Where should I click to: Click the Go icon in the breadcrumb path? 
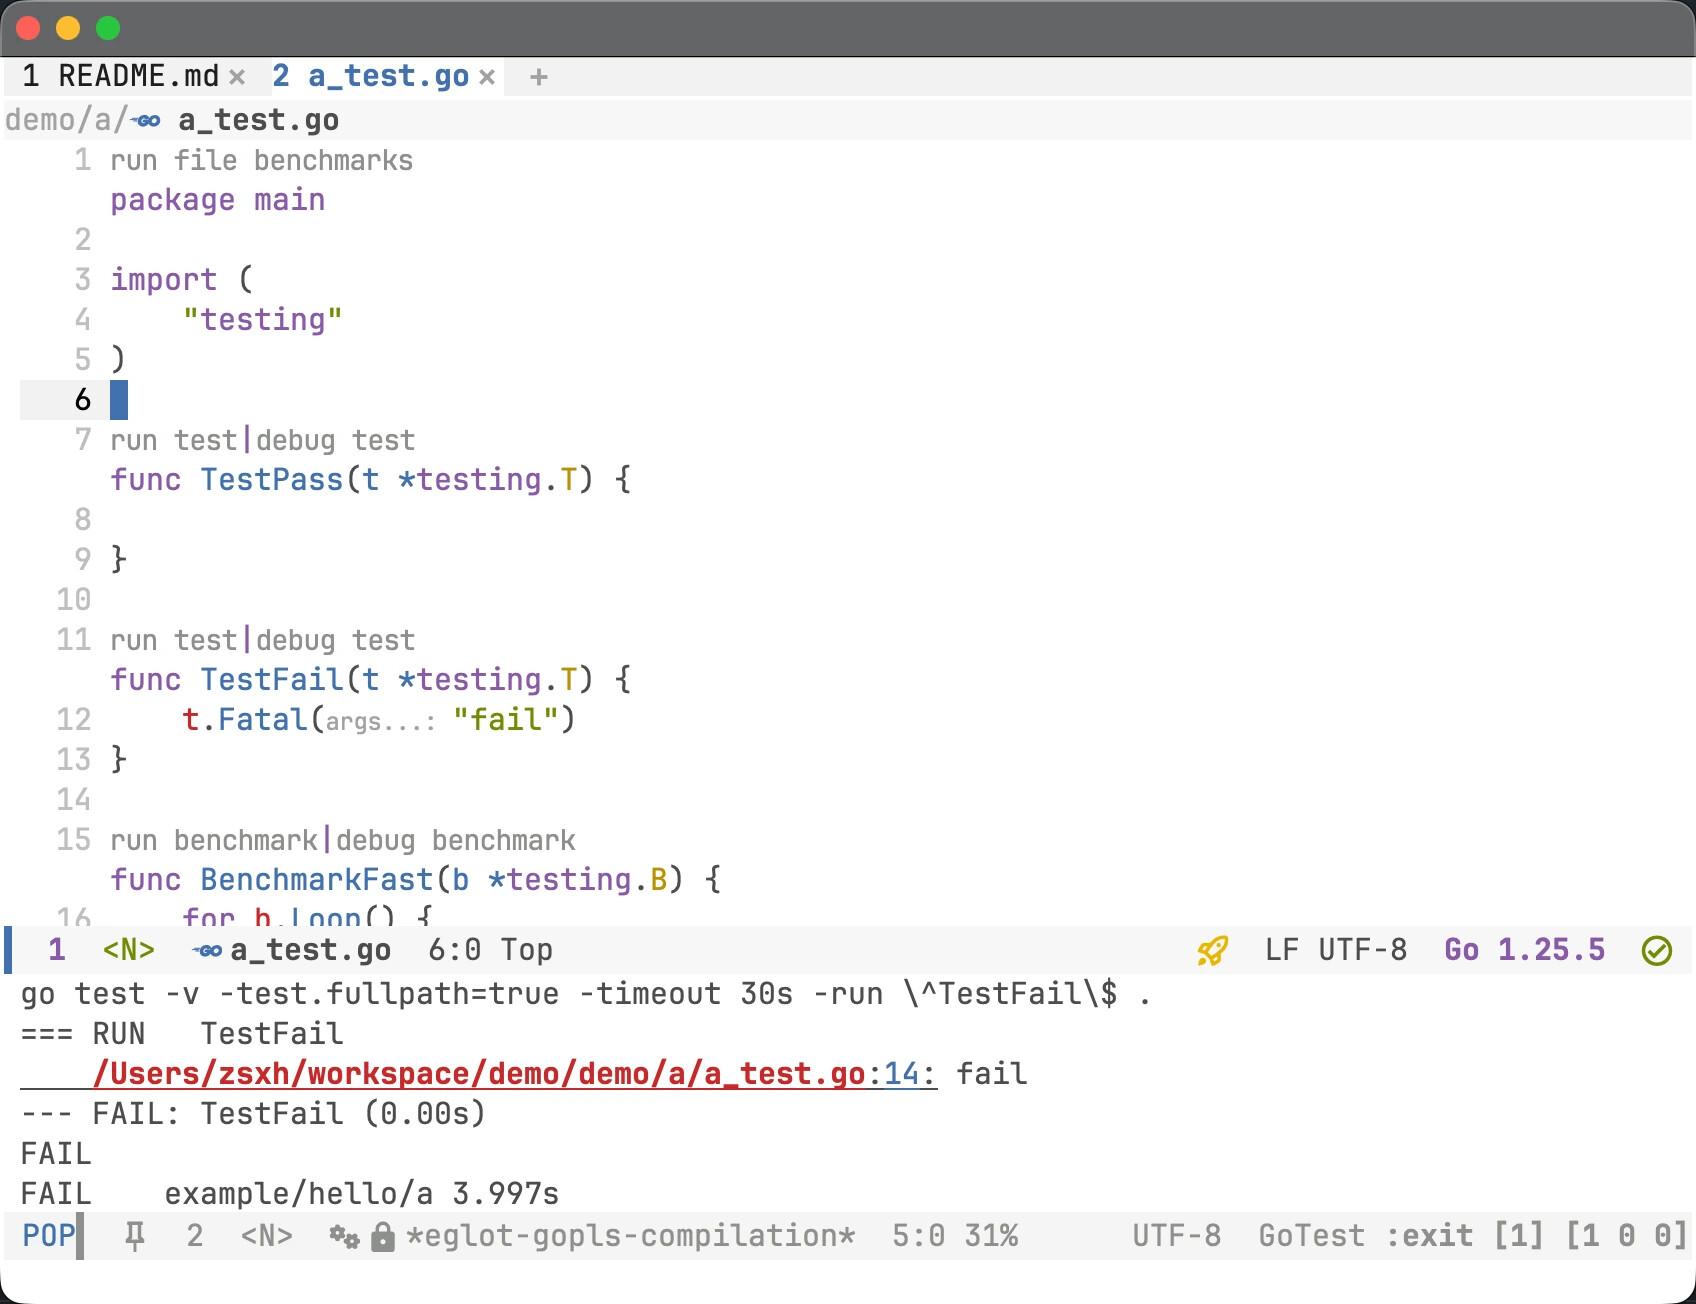click(147, 121)
